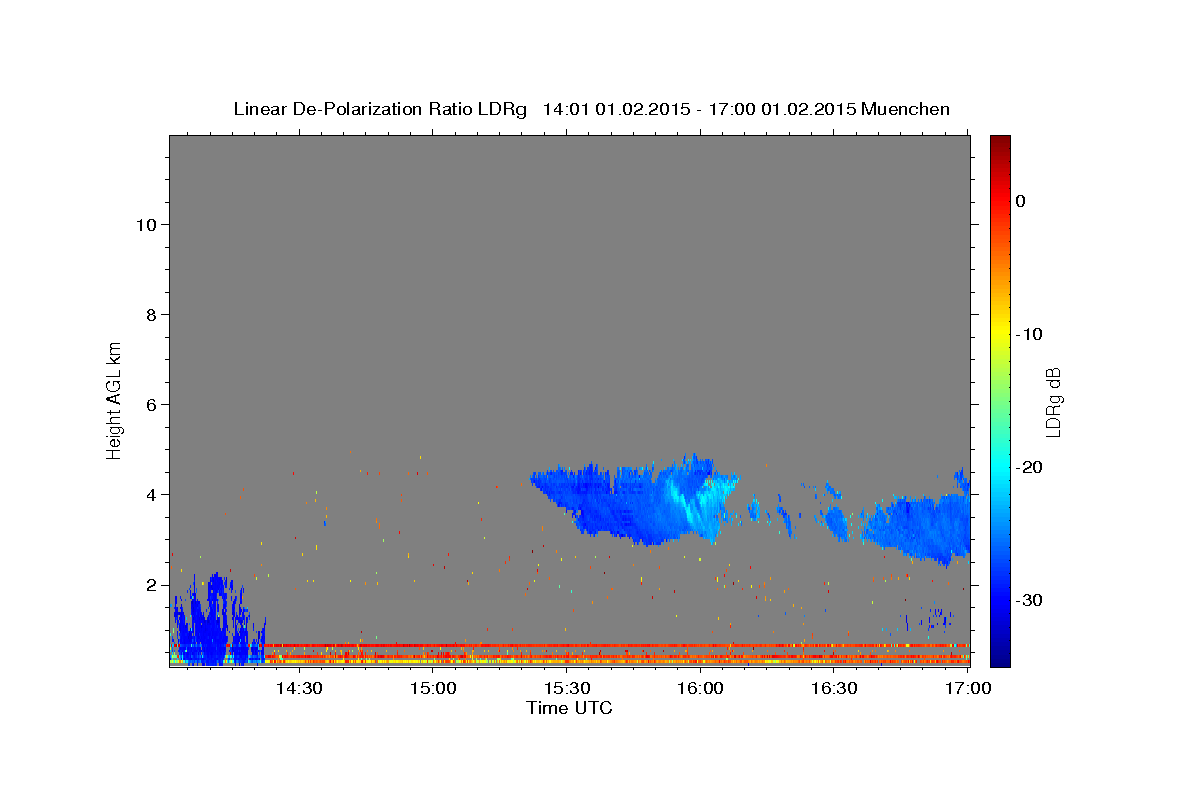The height and width of the screenshot is (800, 1200).
Task: Click the colorbar value -20
Action: (1030, 467)
